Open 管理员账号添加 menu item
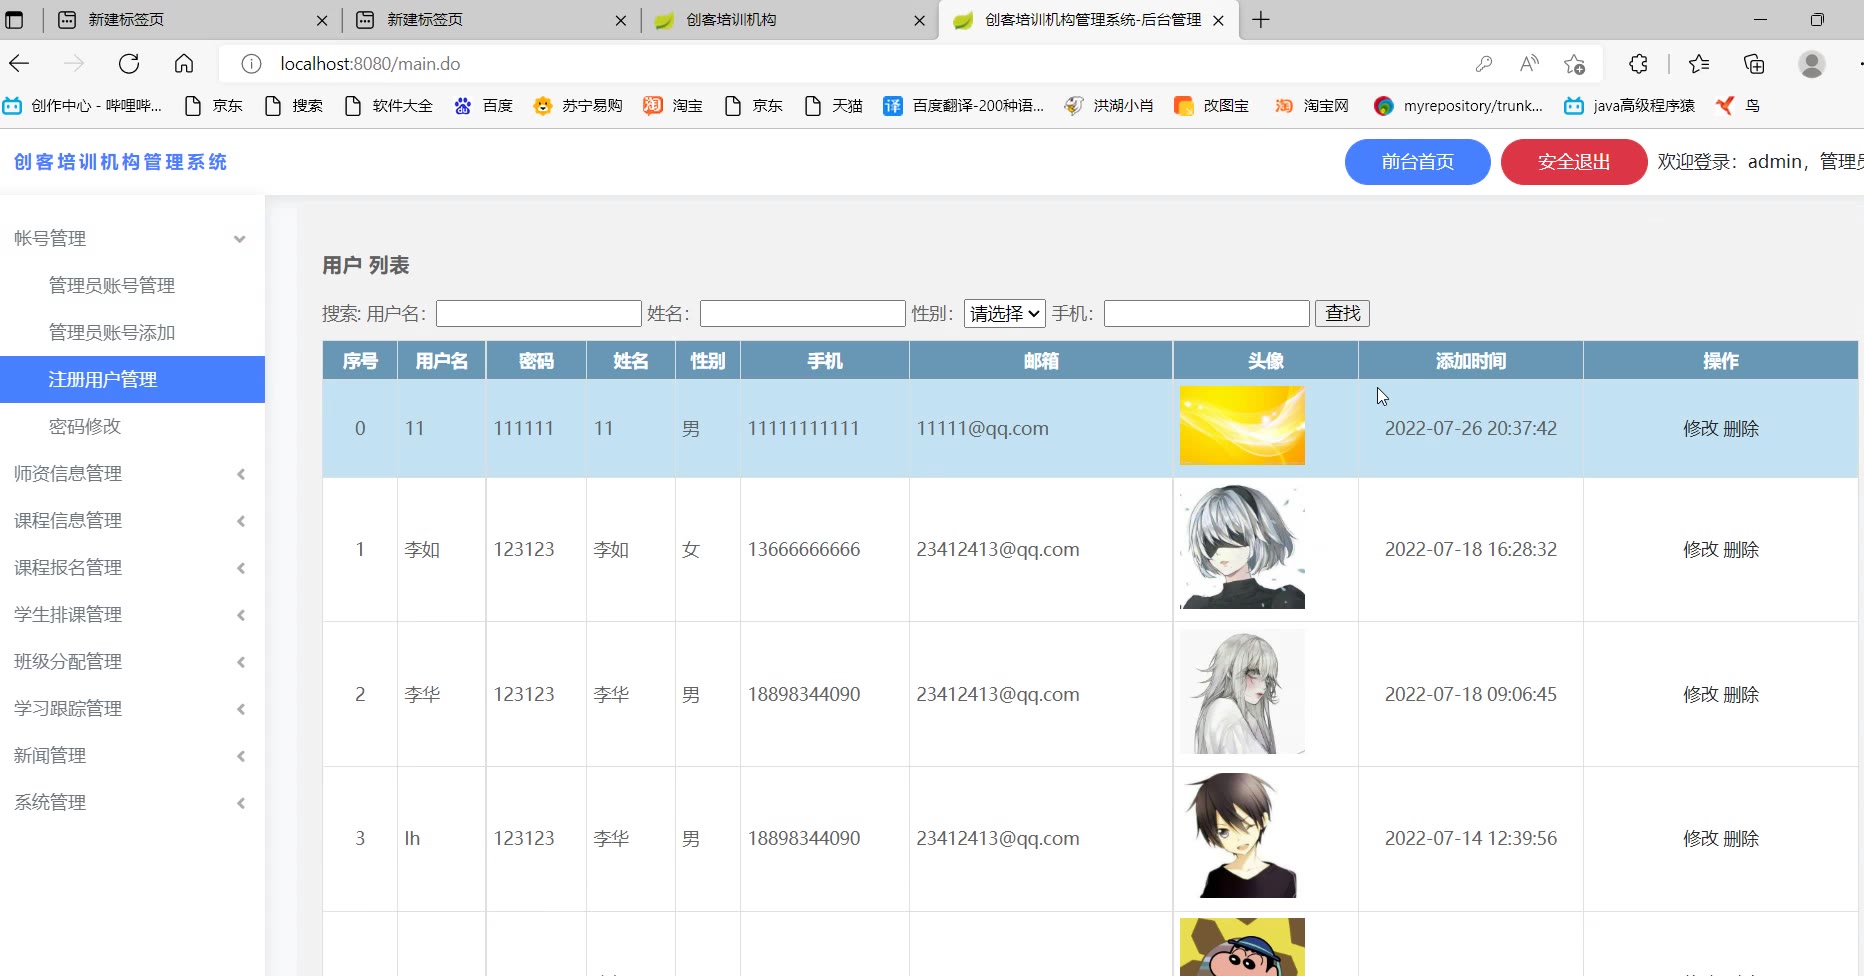 112,333
